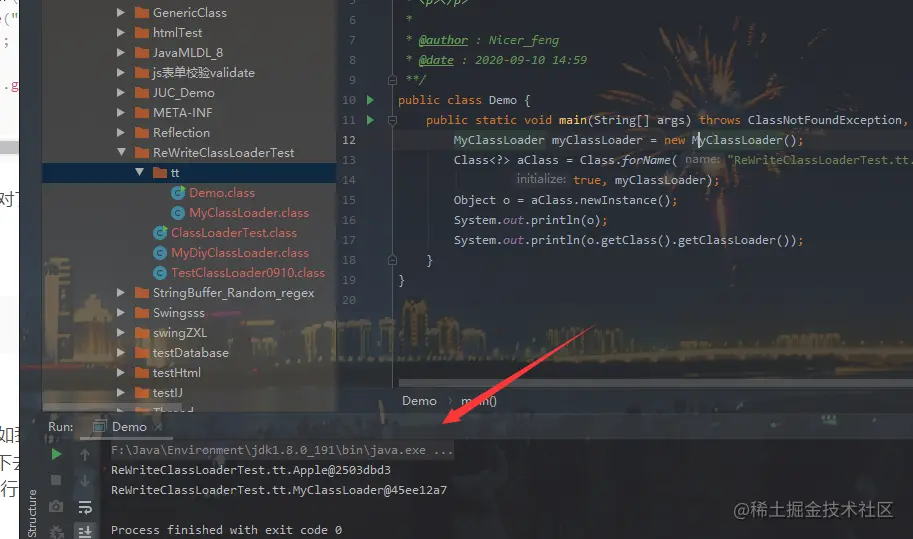The height and width of the screenshot is (539, 913).
Task: Click 'Process finished with exit code 0'
Action: [226, 530]
